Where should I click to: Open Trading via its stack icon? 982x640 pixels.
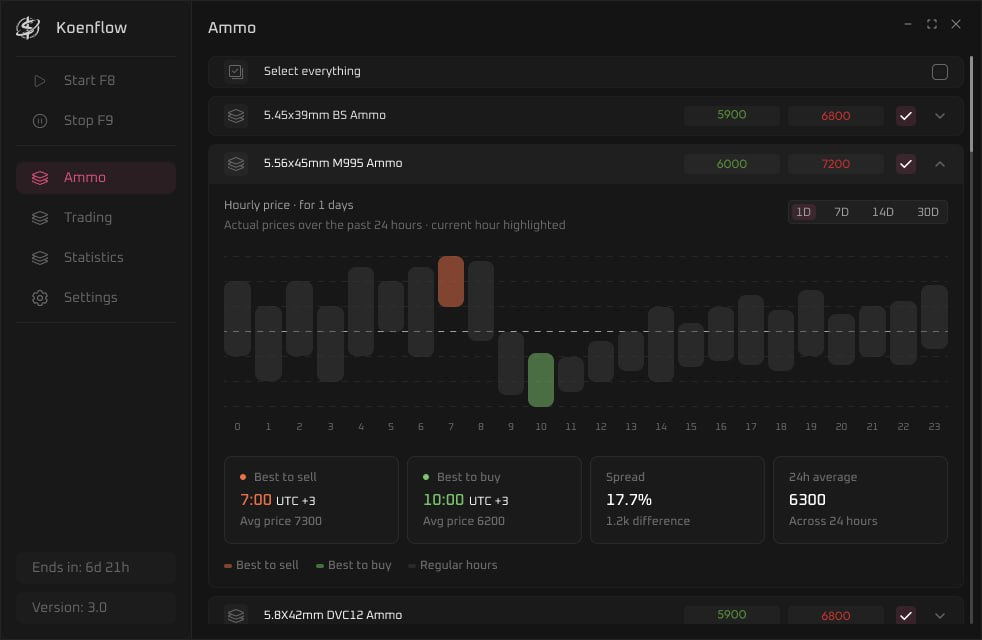tap(39, 218)
